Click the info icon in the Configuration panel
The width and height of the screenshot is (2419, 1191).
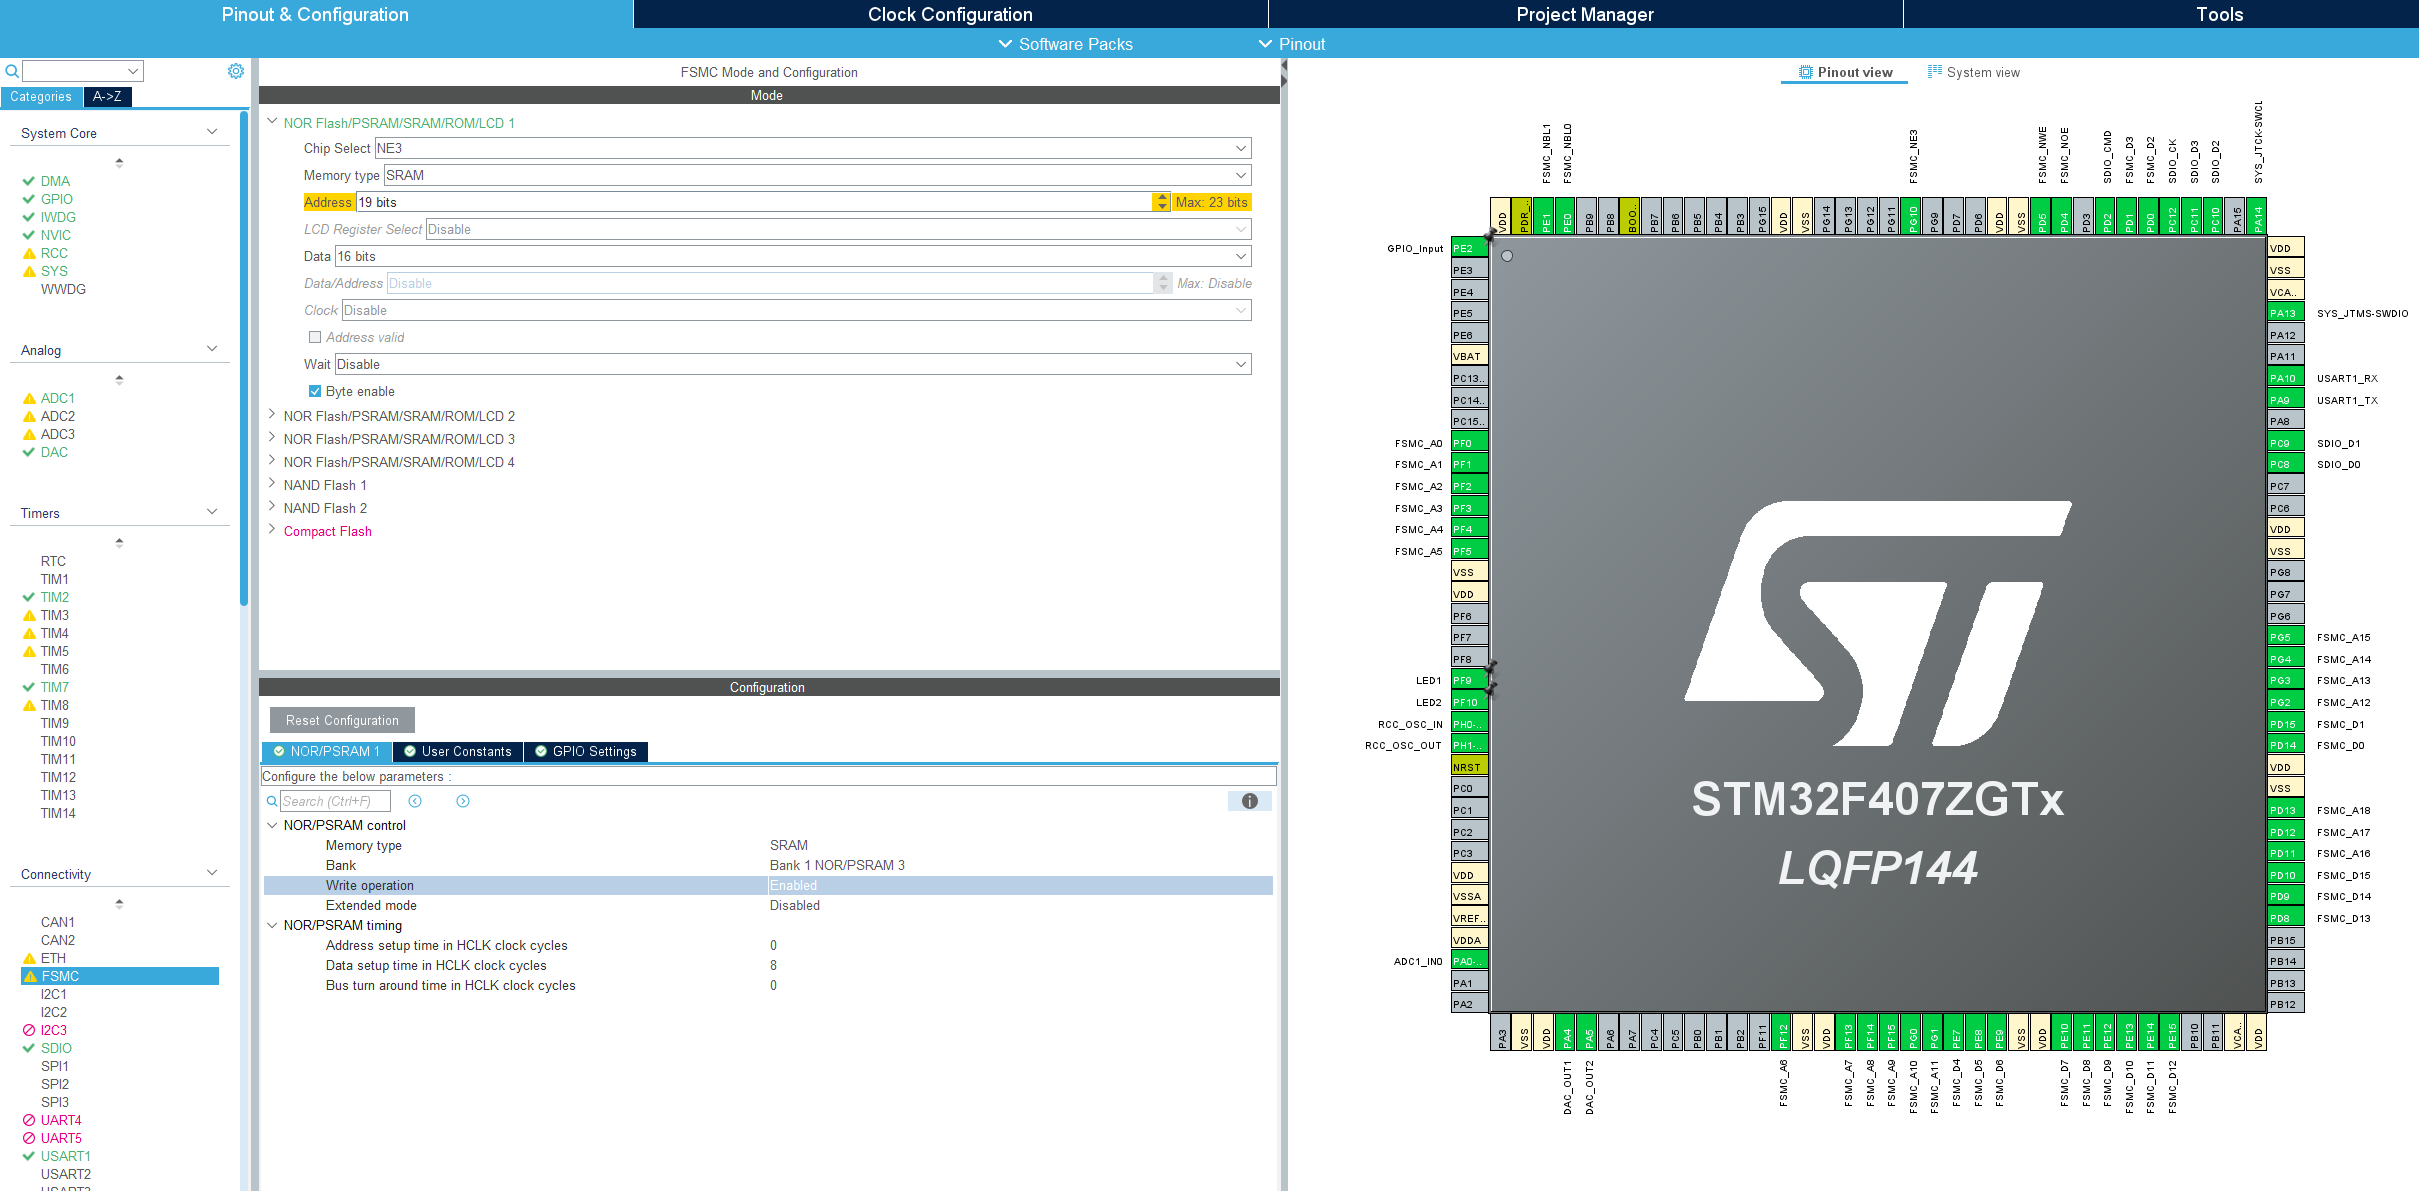point(1249,801)
